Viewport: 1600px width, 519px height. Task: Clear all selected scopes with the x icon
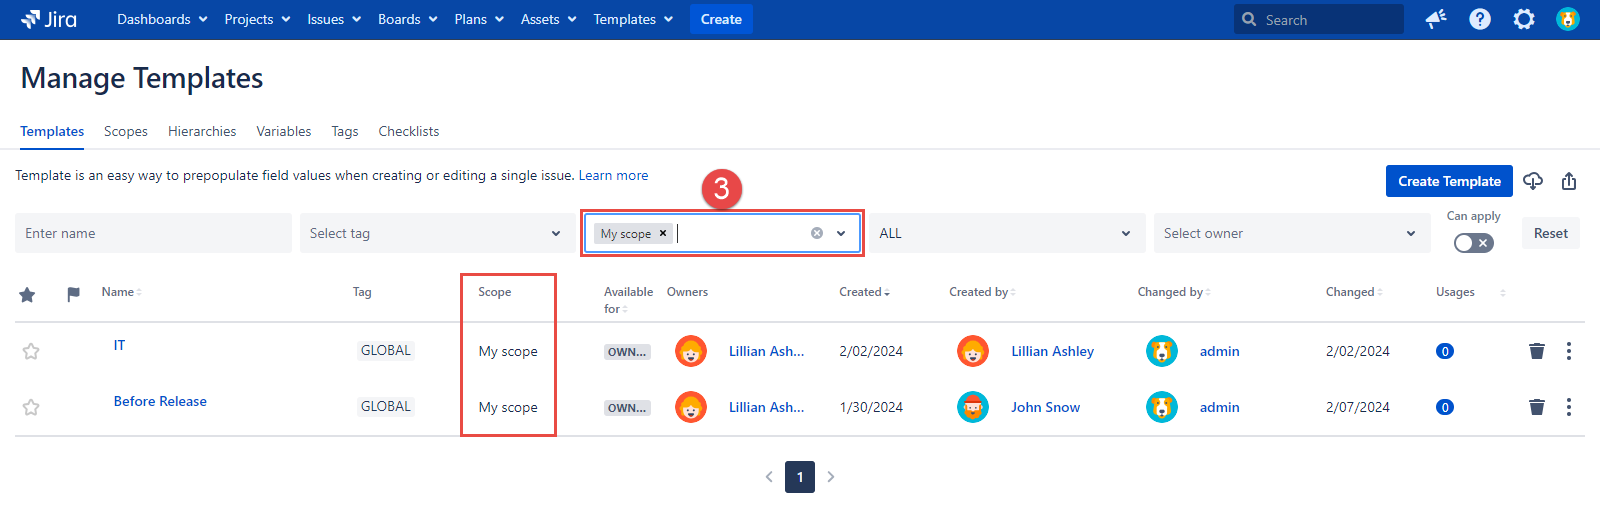pyautogui.click(x=817, y=233)
